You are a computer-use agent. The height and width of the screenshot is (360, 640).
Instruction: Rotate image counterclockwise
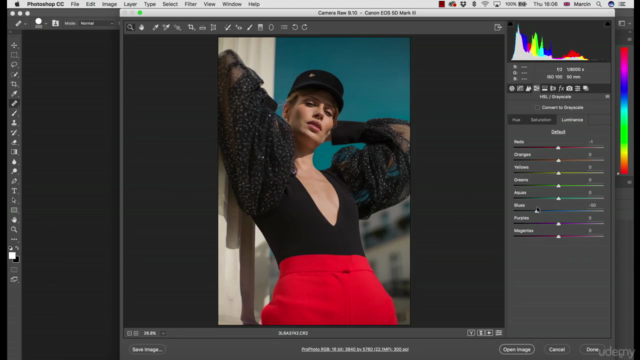(x=295, y=27)
